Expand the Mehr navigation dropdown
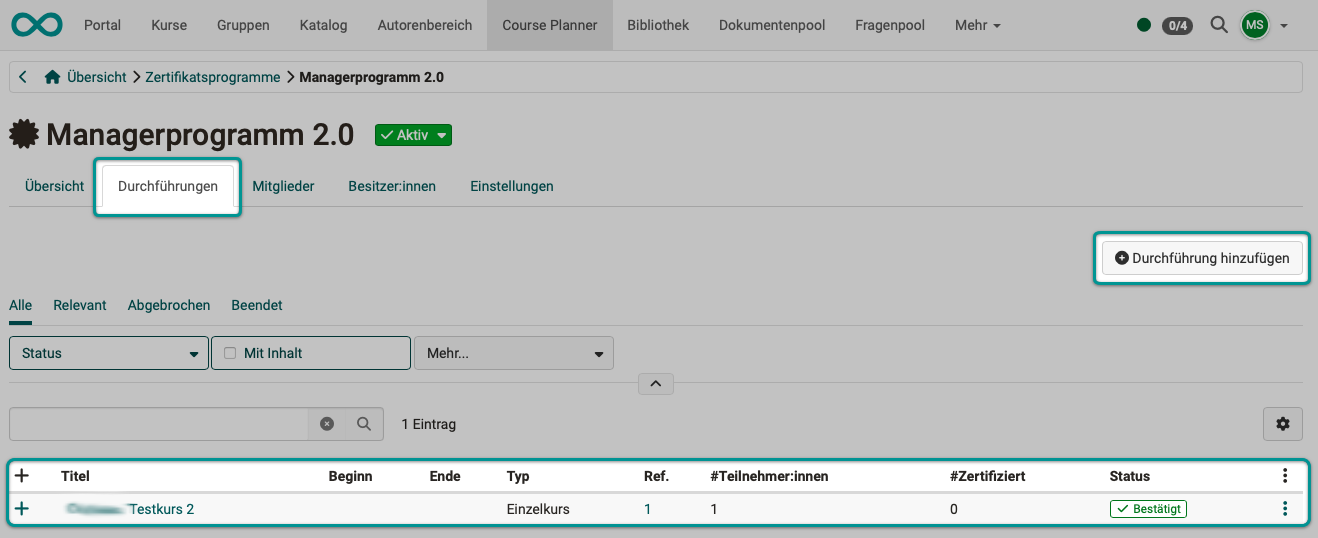The image size is (1318, 538). (x=977, y=25)
